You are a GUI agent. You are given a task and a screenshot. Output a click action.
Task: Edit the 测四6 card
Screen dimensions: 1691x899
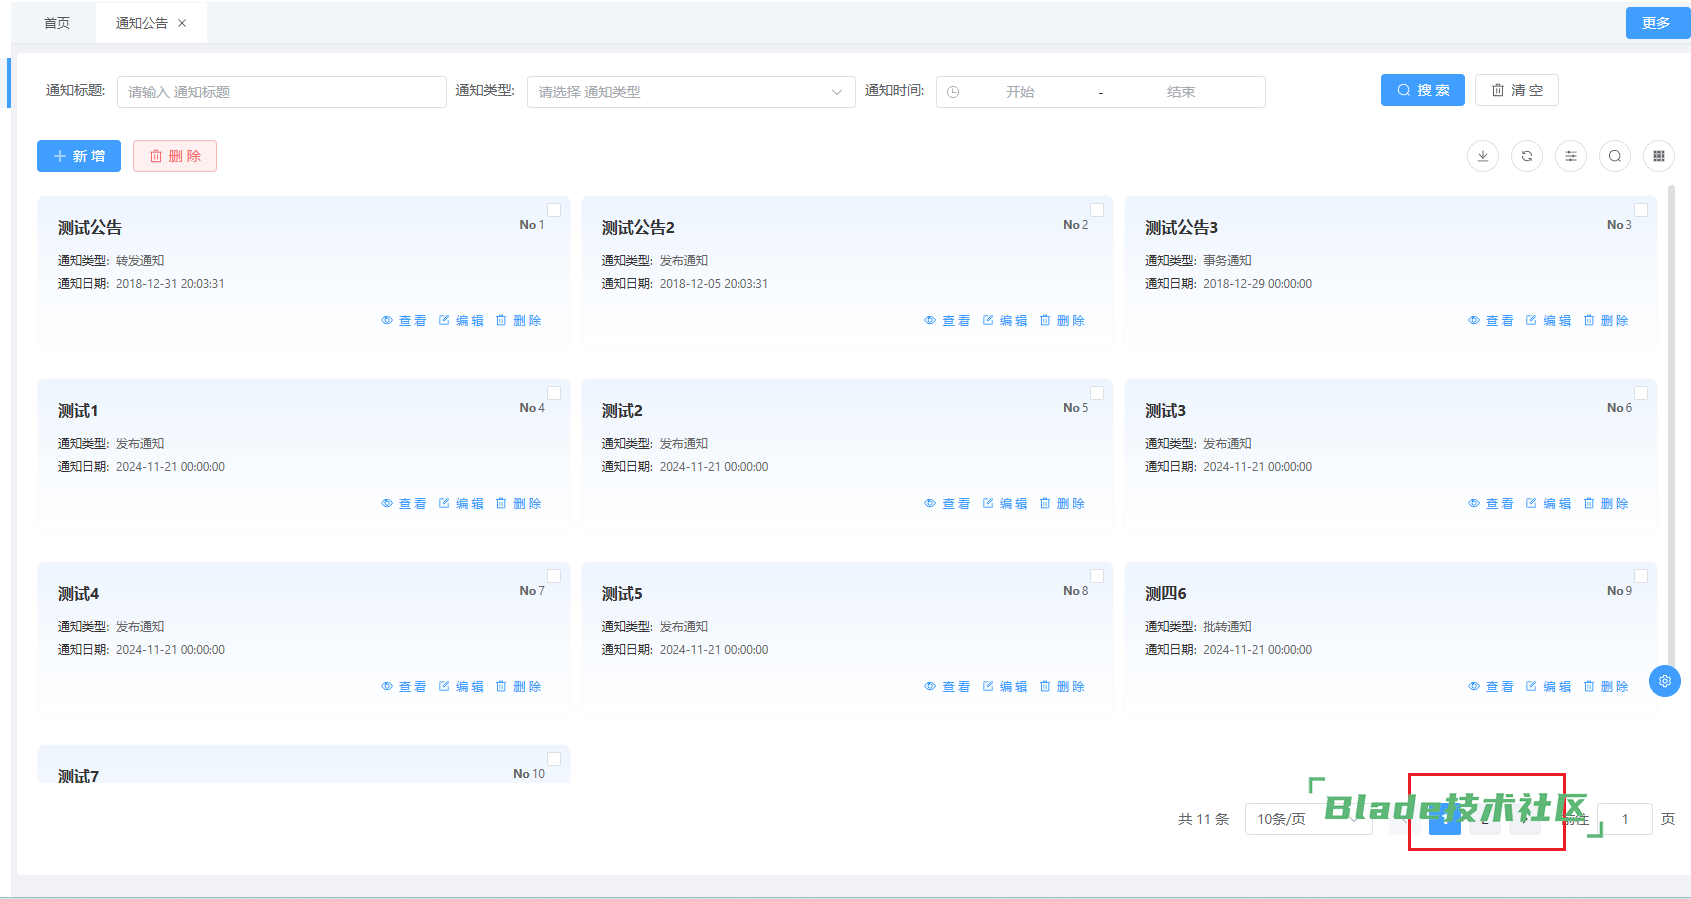[x=1548, y=687]
